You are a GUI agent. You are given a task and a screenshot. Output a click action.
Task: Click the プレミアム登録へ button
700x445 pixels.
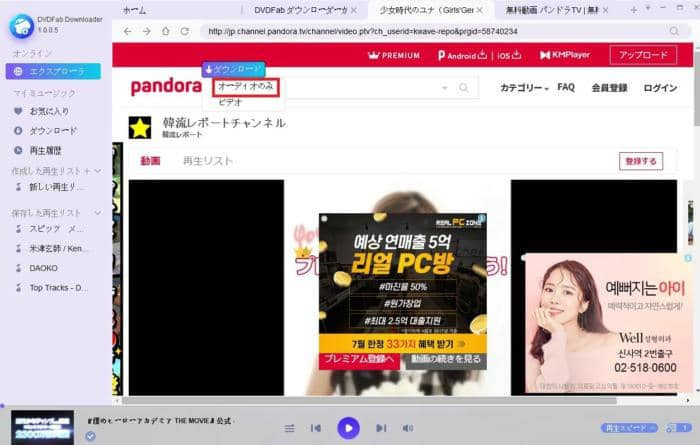coord(359,360)
